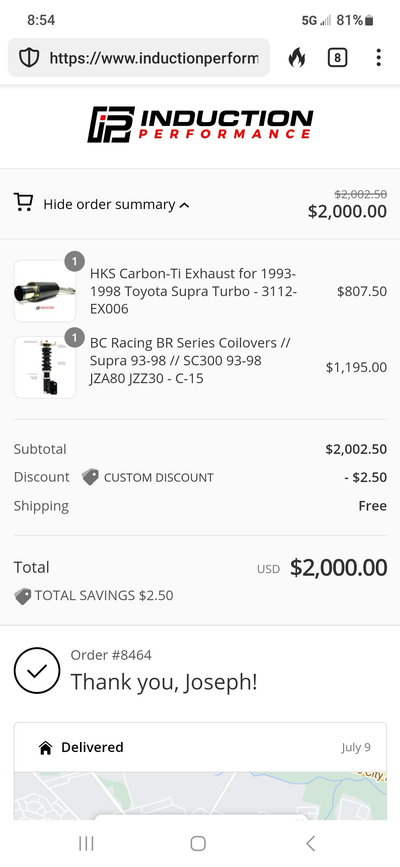400x867 pixels.
Task: Tap the Custom Discount tag icon
Action: click(90, 477)
